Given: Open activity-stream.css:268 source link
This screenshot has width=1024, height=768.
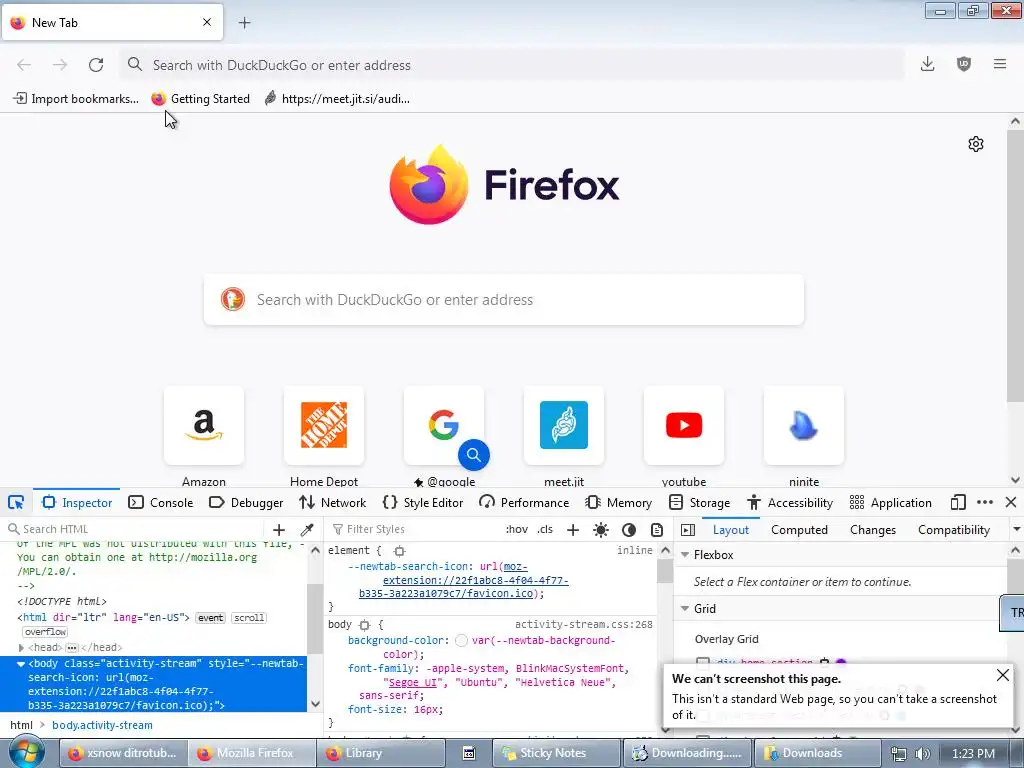Looking at the screenshot, I should tap(583, 625).
